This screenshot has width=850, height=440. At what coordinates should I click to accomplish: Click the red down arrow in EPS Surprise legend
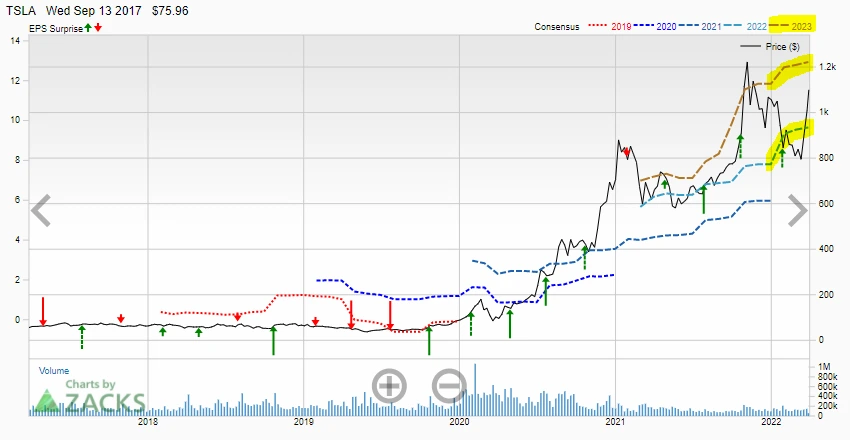98,28
